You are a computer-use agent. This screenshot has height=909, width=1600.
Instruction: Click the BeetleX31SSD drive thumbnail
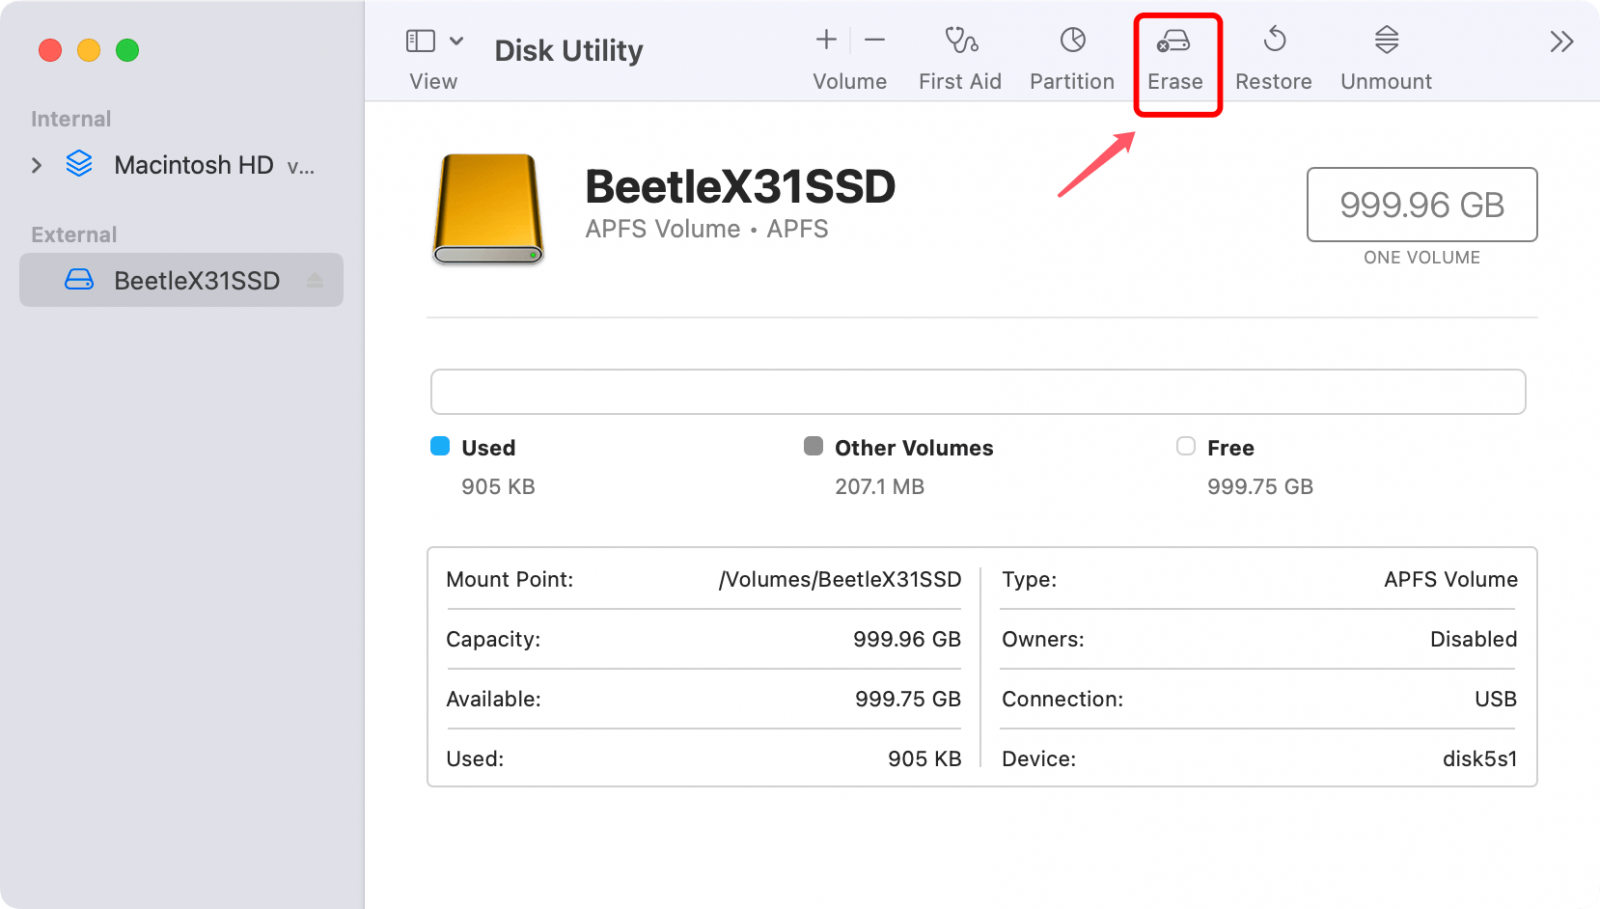tap(487, 209)
